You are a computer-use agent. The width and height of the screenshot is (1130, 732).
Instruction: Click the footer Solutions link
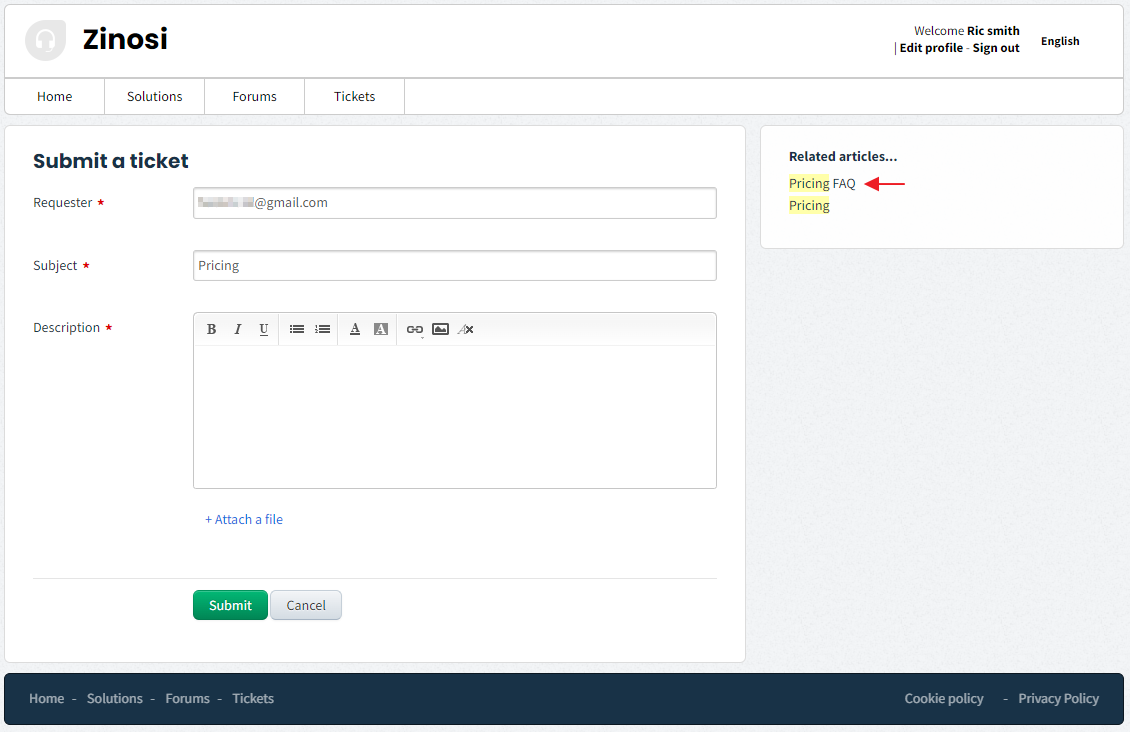[x=115, y=698]
